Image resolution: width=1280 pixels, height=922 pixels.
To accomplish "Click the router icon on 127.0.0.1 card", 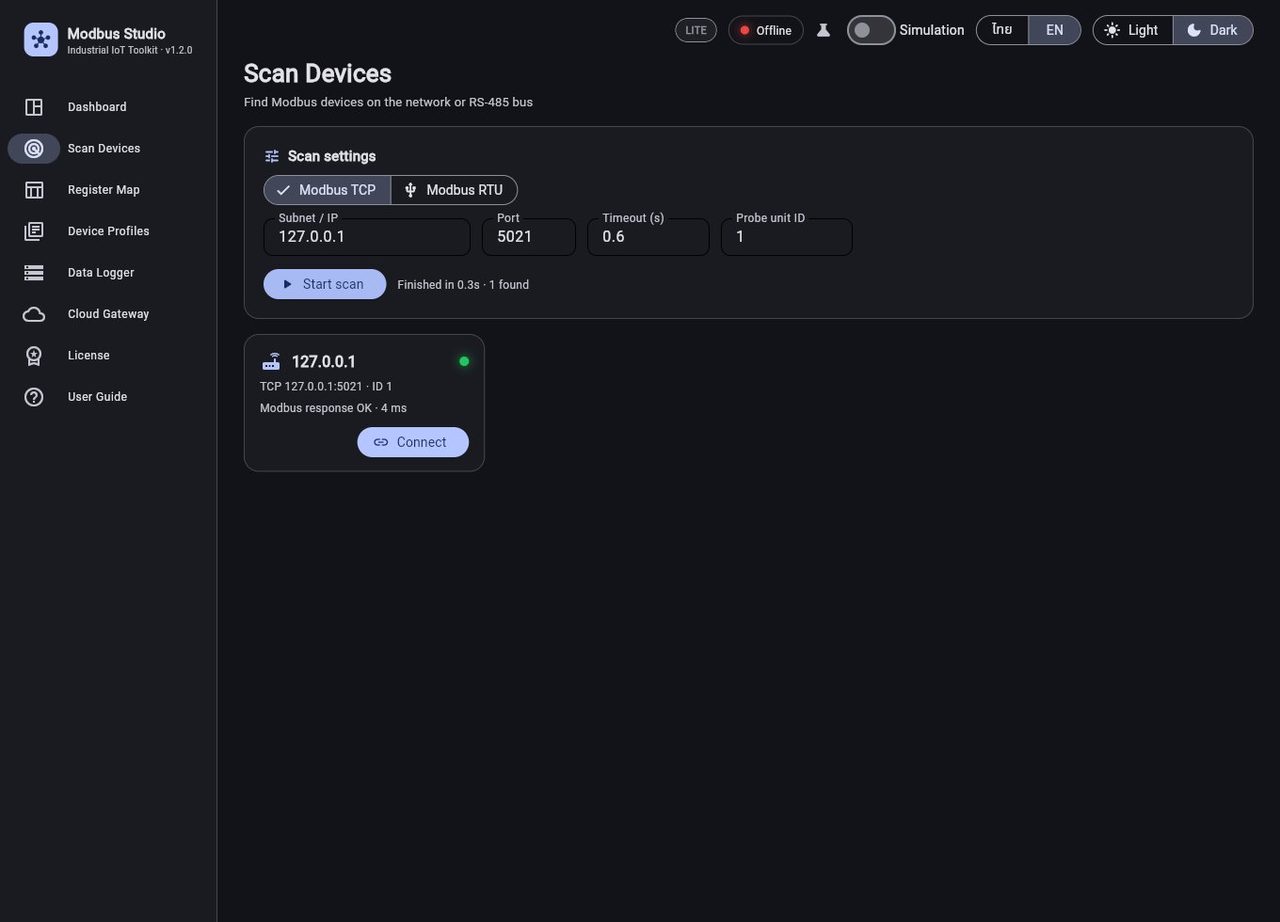I will 272,362.
